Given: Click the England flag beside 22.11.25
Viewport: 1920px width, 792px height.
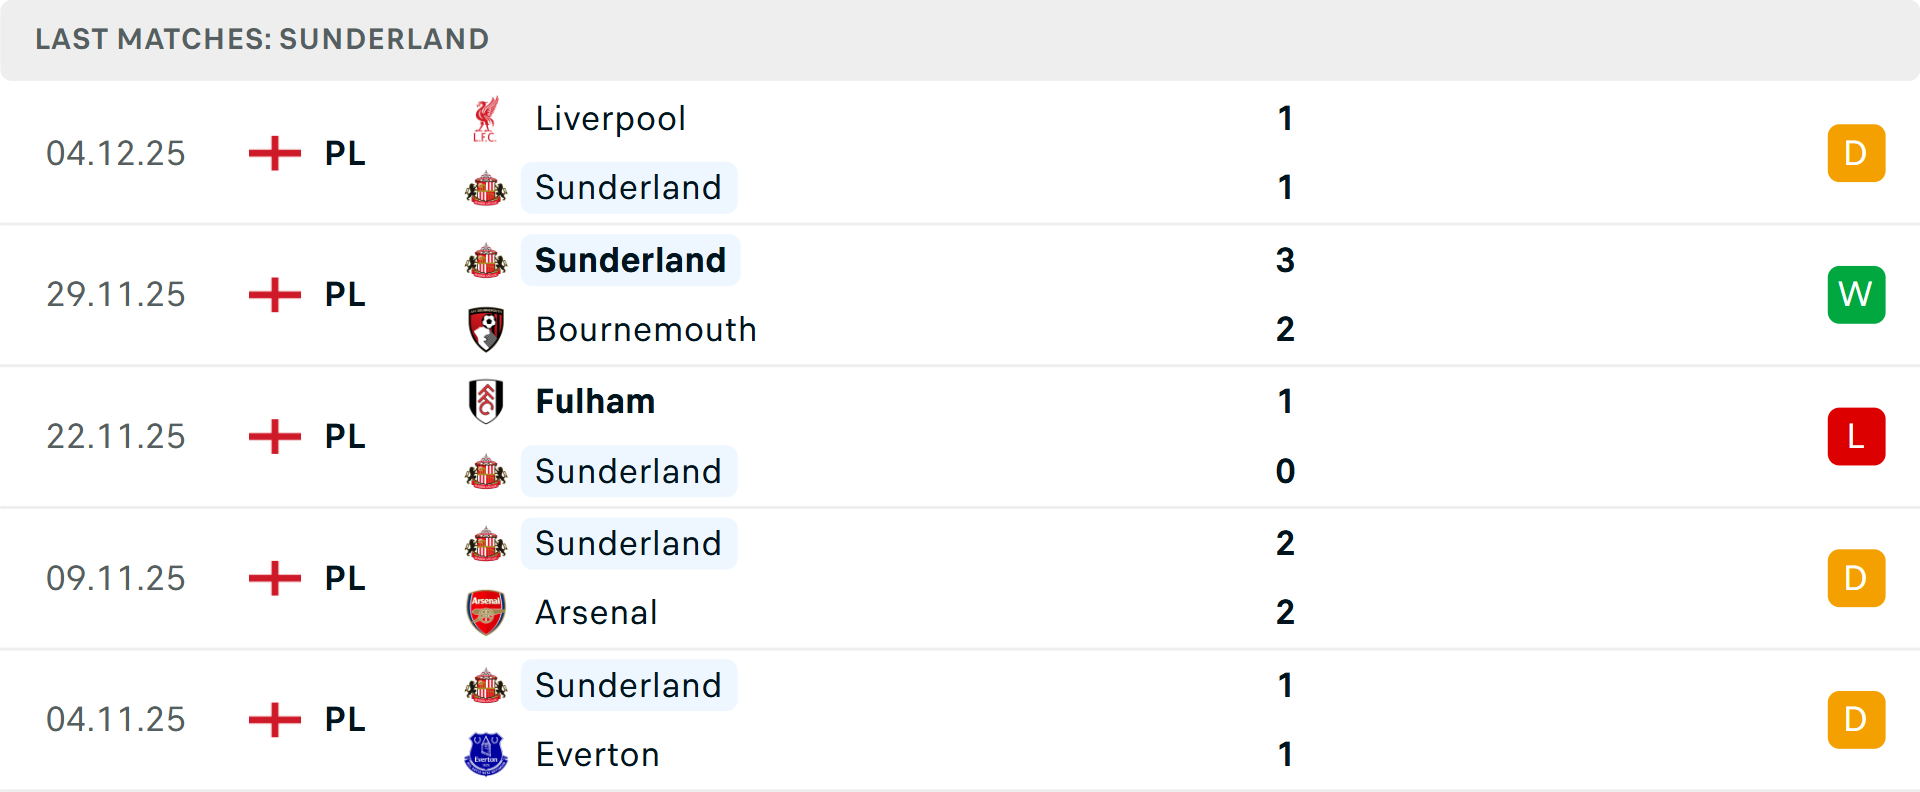Looking at the screenshot, I should coord(275,437).
